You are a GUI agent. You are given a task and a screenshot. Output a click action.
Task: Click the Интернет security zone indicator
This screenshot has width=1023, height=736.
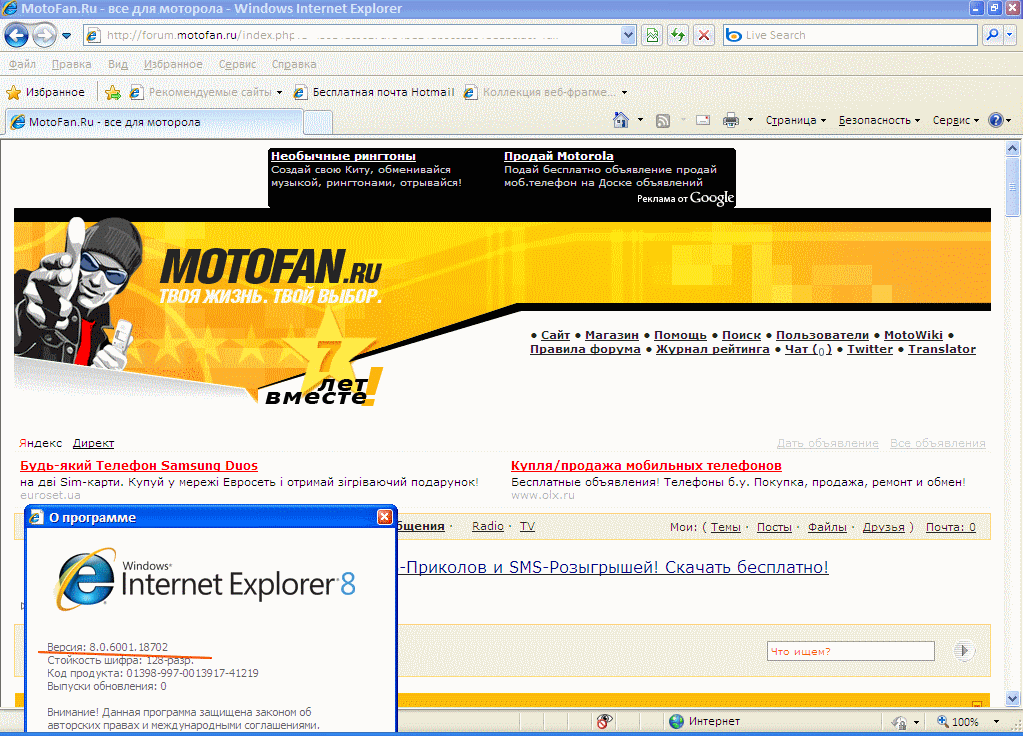705,722
